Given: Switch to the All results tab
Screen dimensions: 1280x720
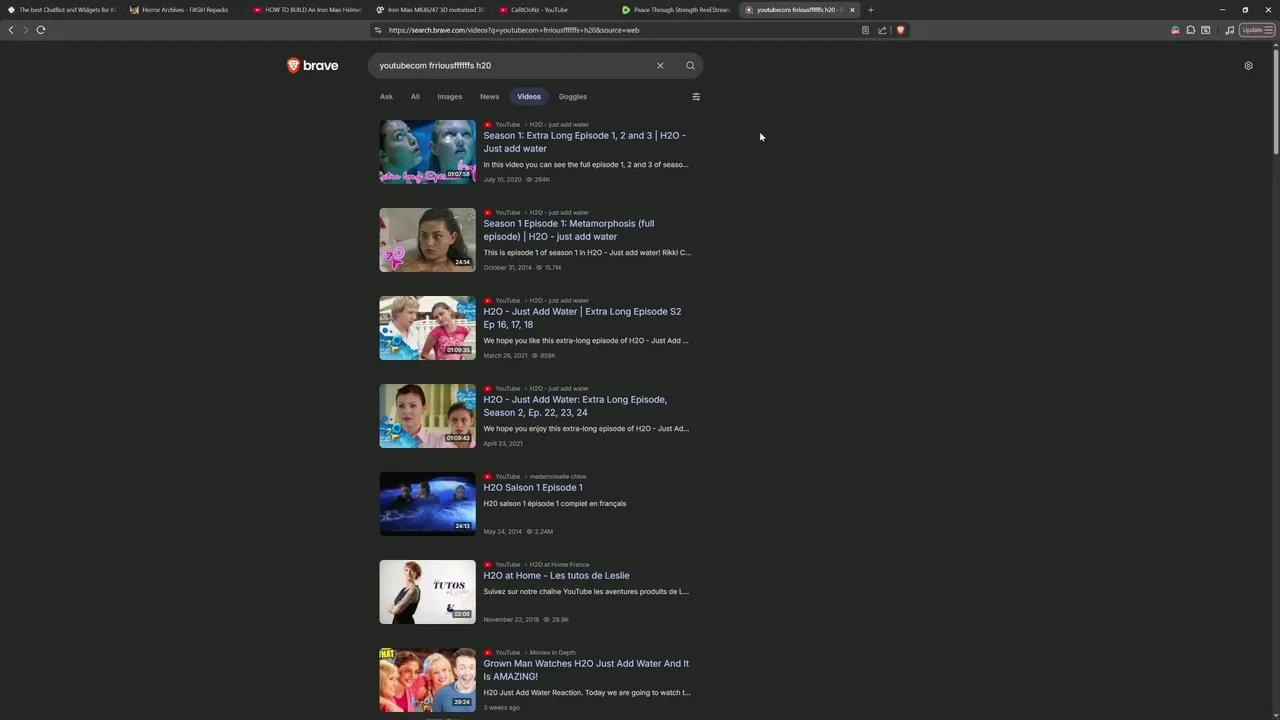Looking at the screenshot, I should [415, 97].
